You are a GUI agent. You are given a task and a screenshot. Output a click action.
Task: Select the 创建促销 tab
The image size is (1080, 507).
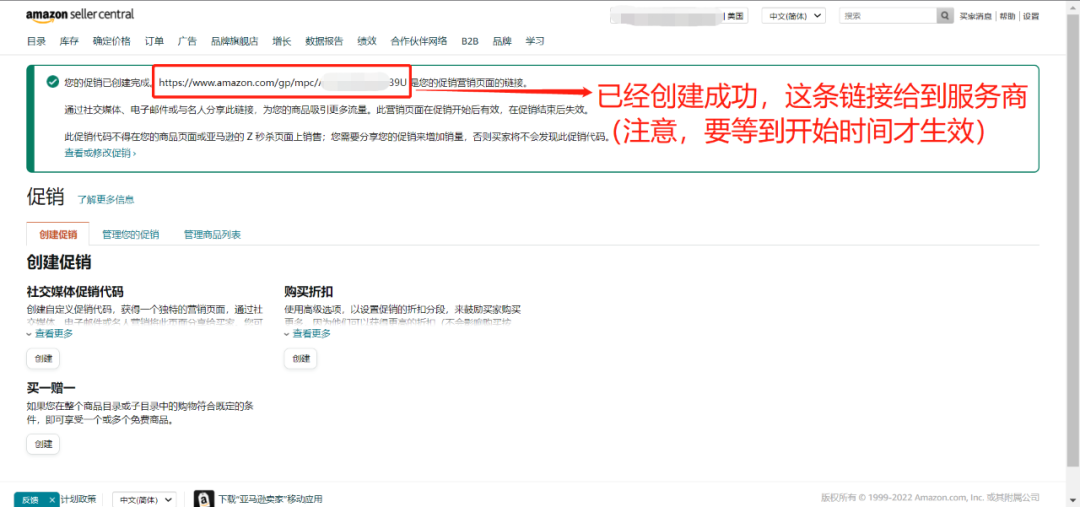[x=58, y=235]
